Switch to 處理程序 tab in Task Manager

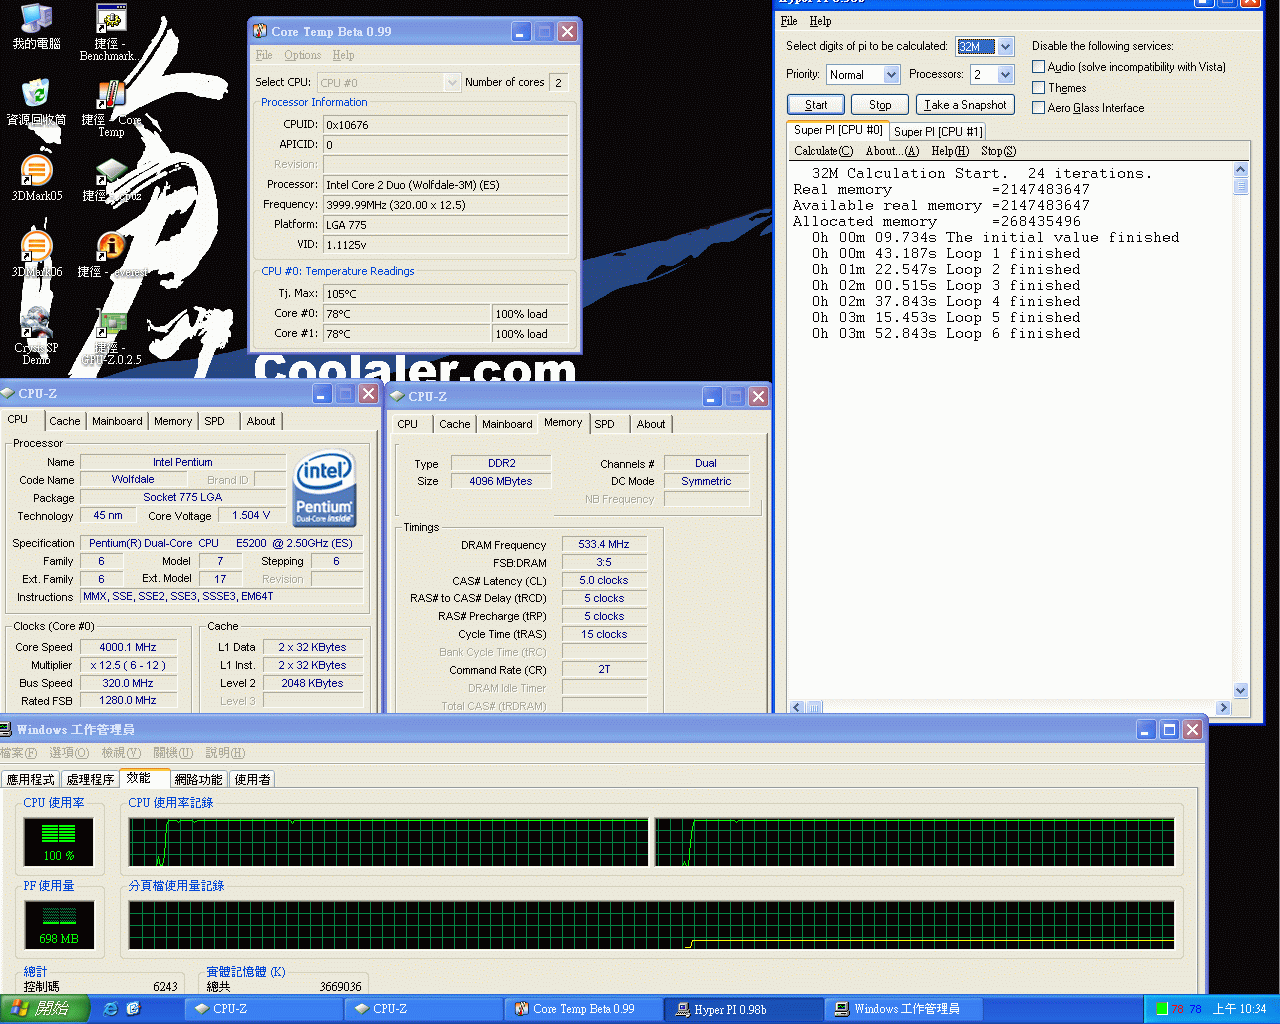[90, 779]
